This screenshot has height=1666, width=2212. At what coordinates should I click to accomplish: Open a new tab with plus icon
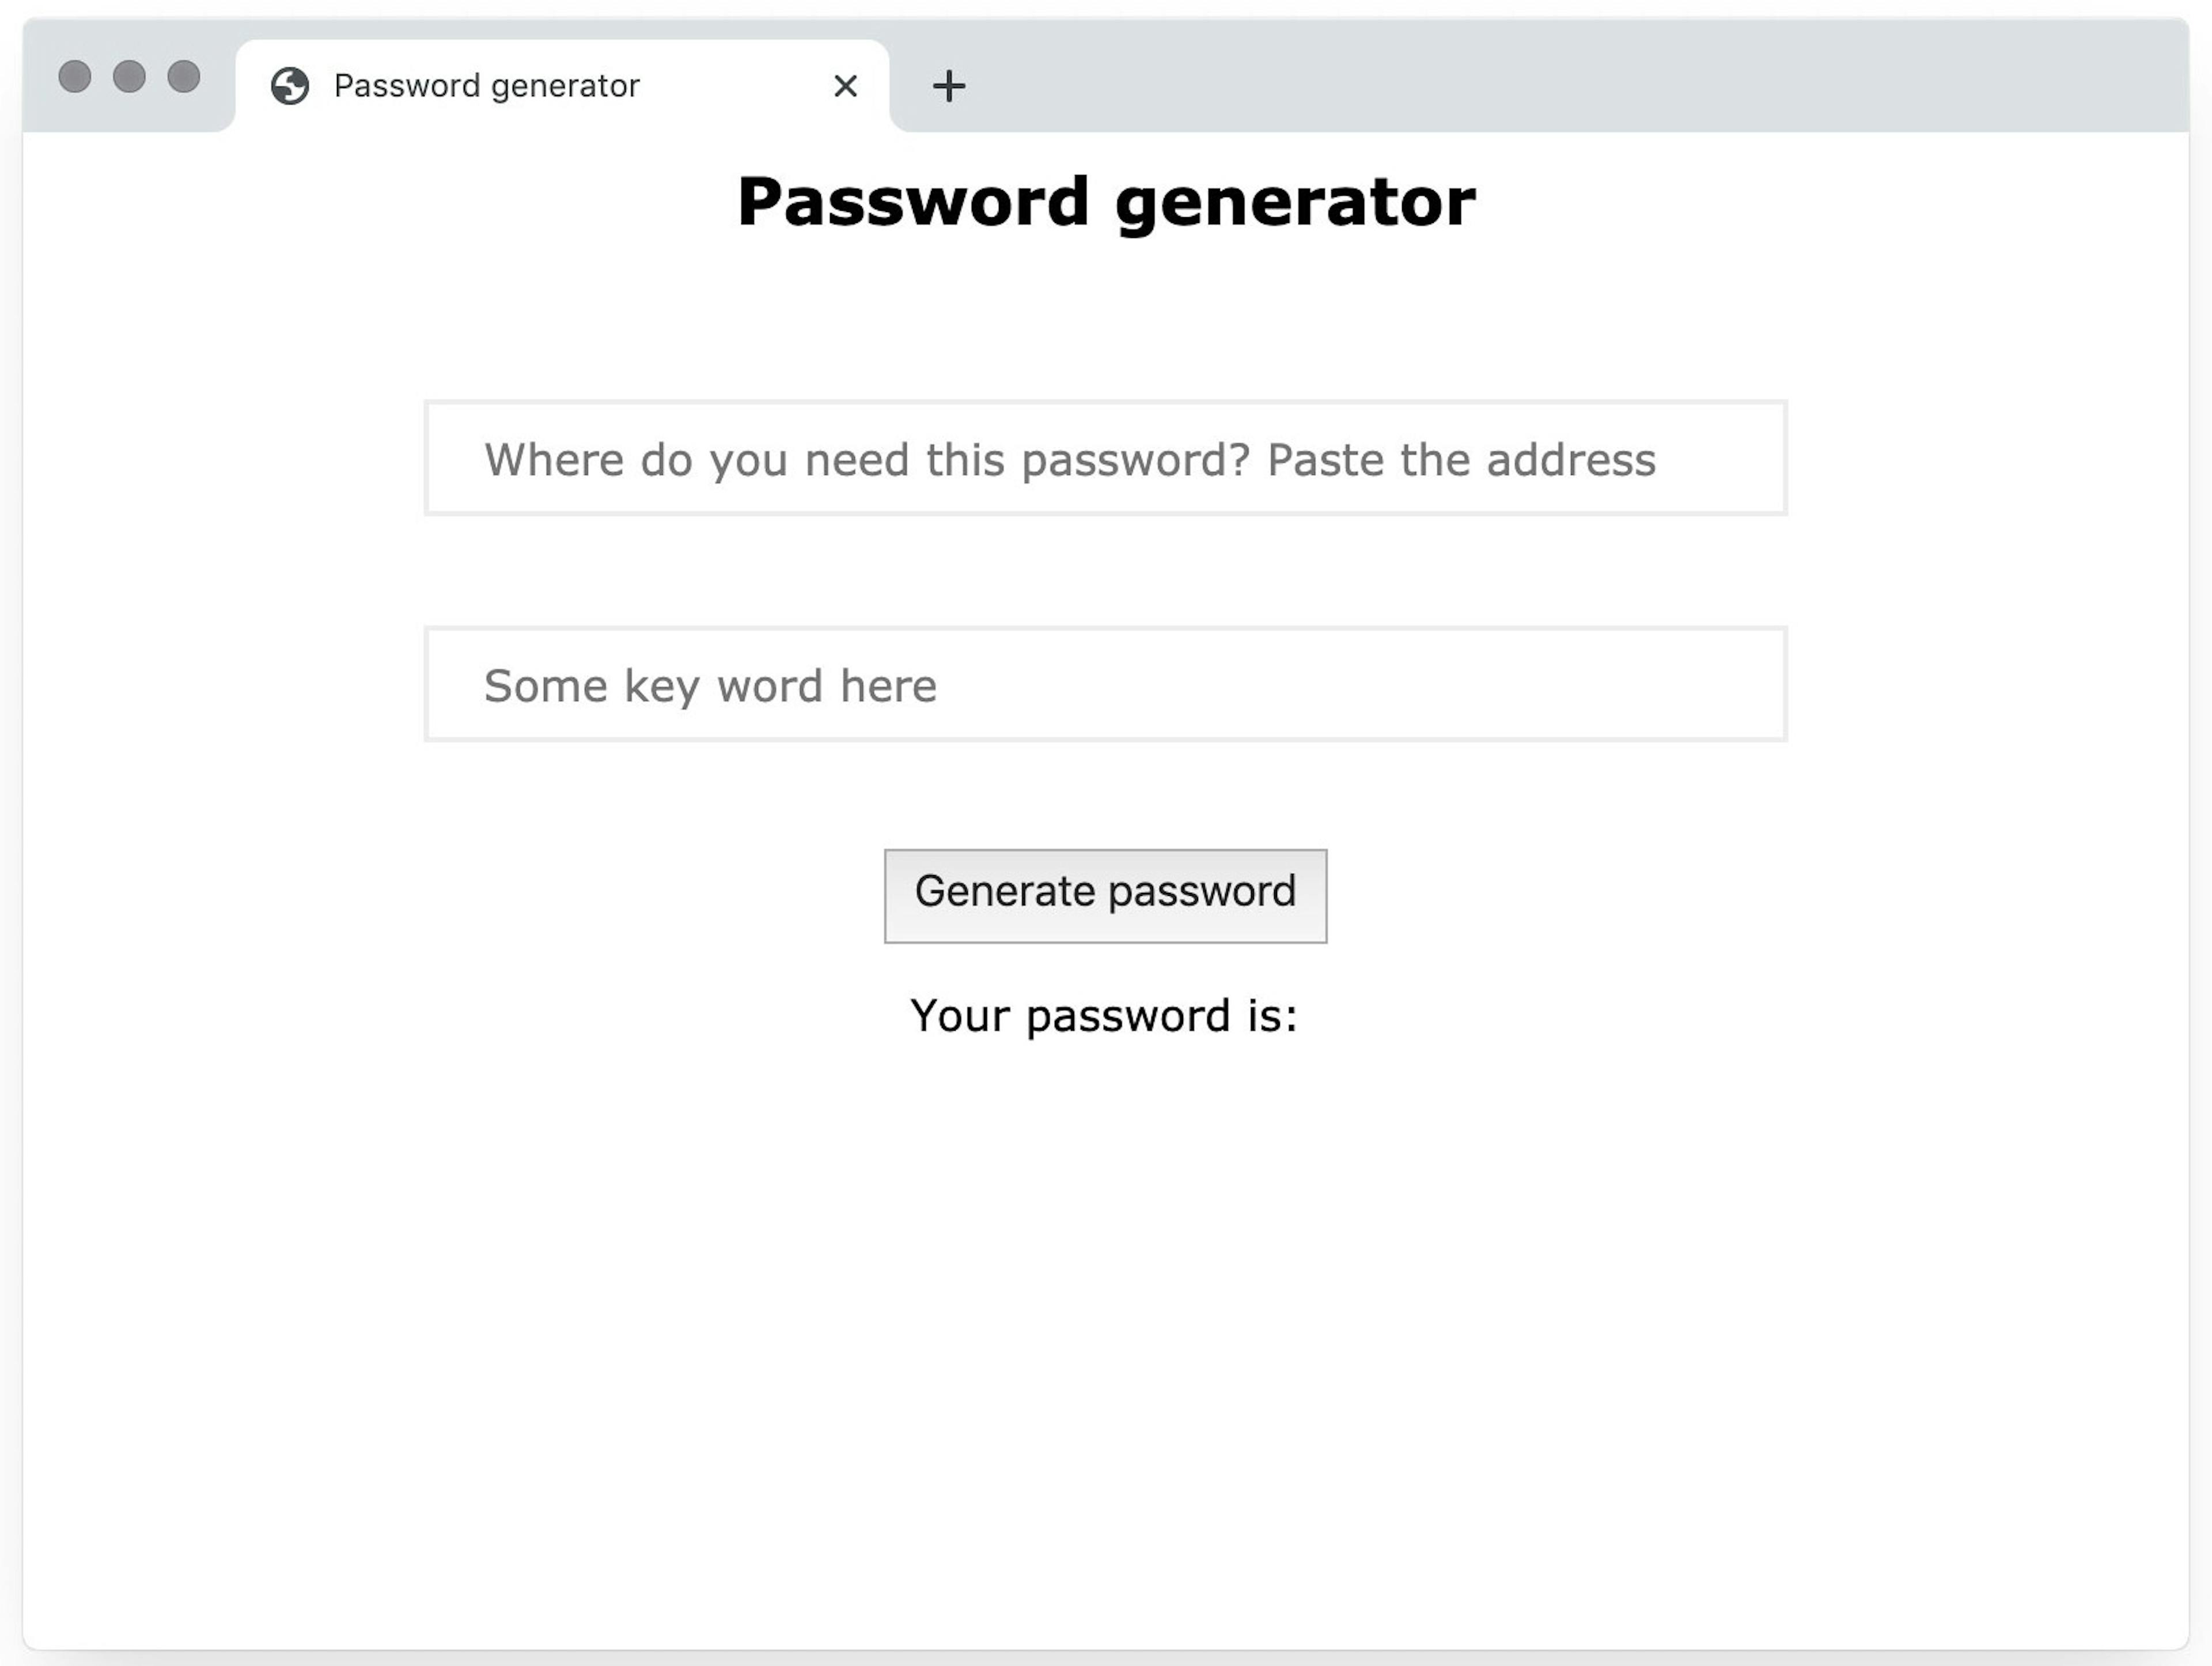pyautogui.click(x=949, y=86)
